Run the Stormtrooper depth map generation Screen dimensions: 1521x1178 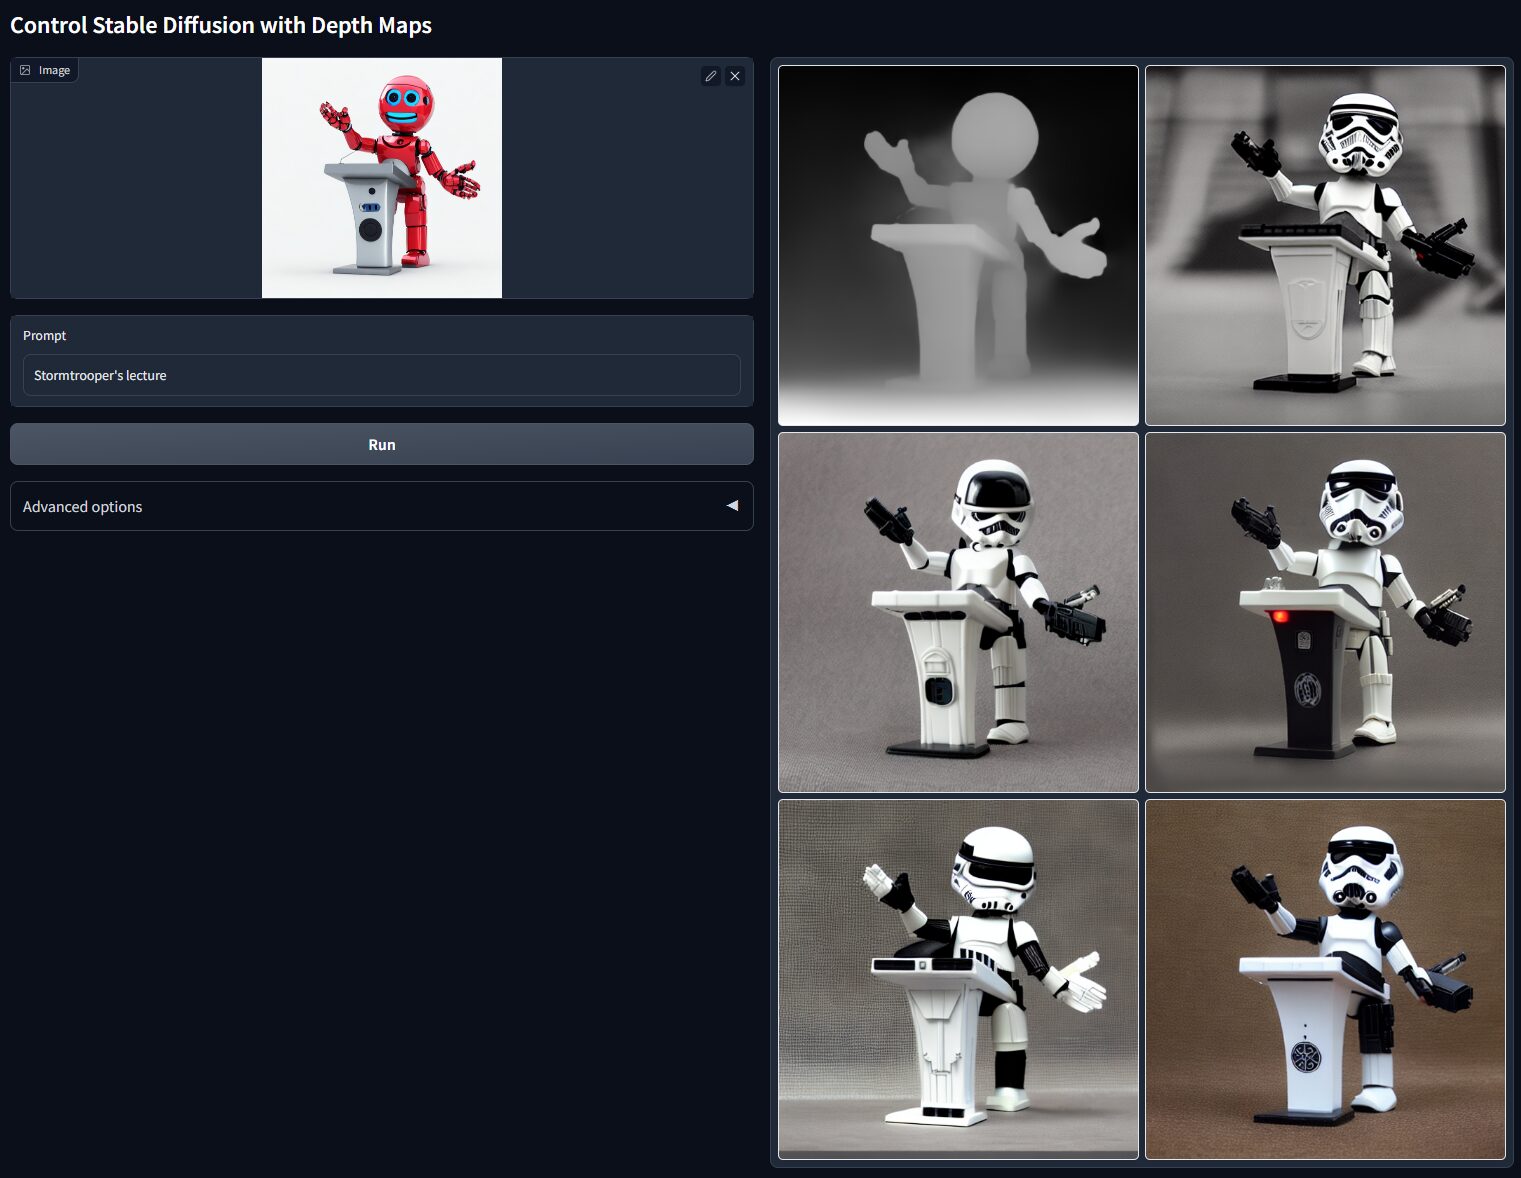(381, 444)
